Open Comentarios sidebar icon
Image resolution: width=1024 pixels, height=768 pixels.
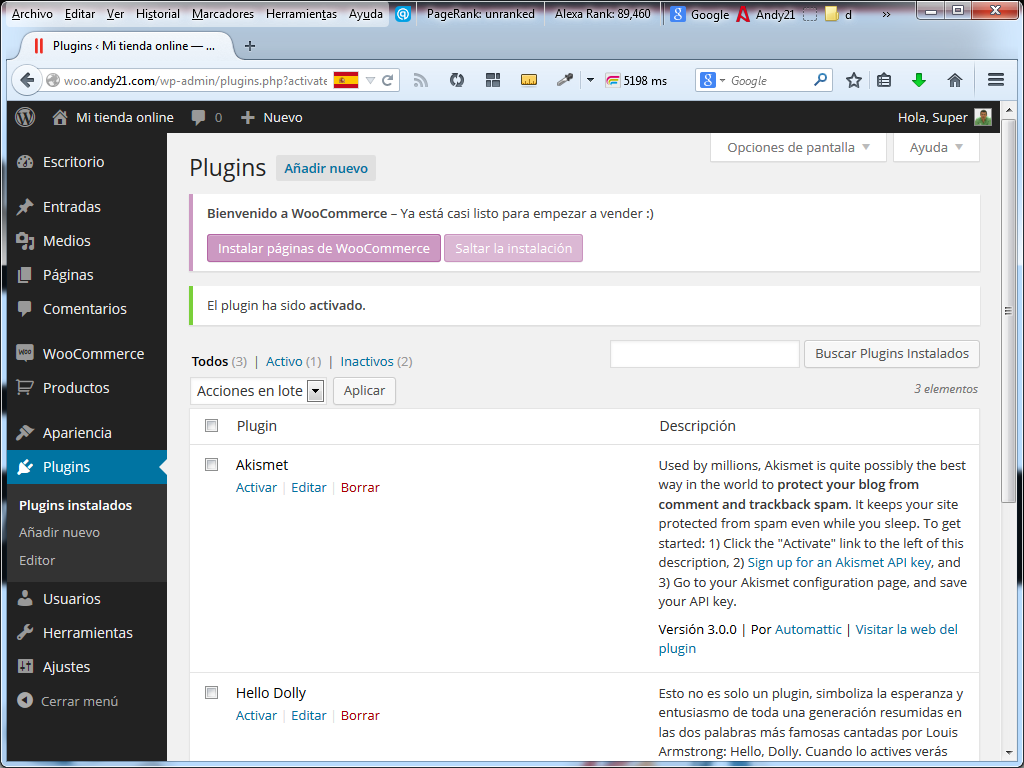[x=25, y=309]
